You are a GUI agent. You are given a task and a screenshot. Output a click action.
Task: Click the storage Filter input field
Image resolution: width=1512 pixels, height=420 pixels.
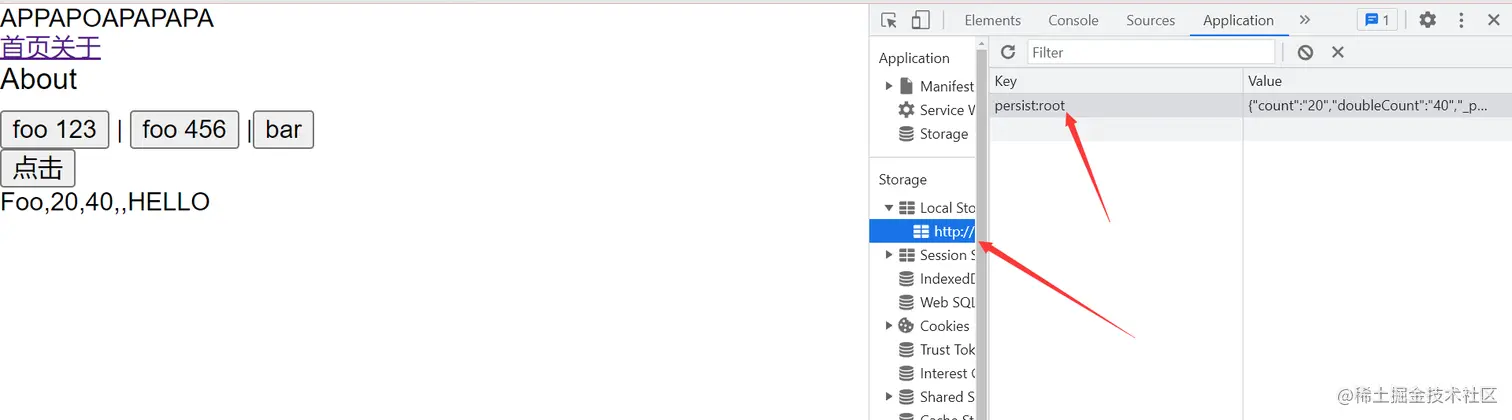[x=1151, y=52]
